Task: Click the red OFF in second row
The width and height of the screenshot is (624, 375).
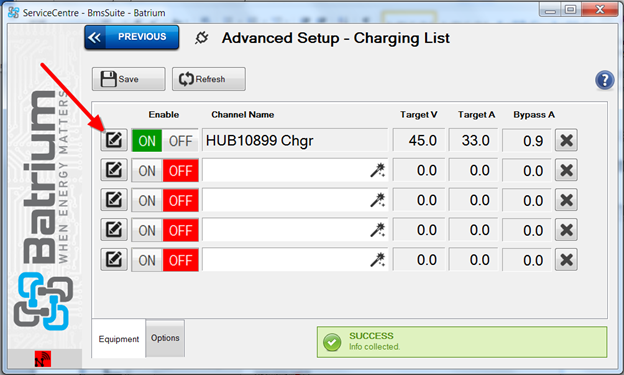Action: [181, 170]
